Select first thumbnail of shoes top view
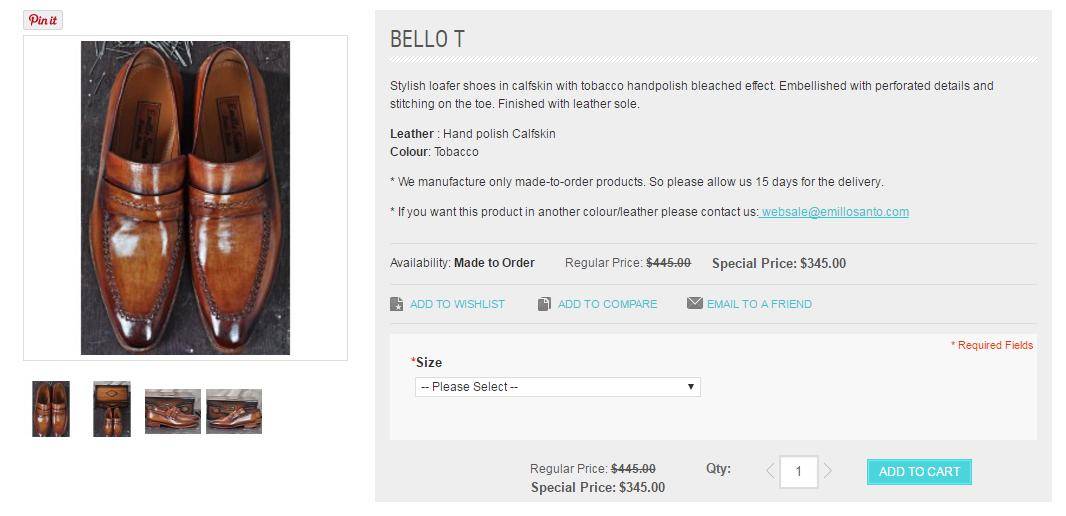This screenshot has height=516, width=1066. [51, 409]
